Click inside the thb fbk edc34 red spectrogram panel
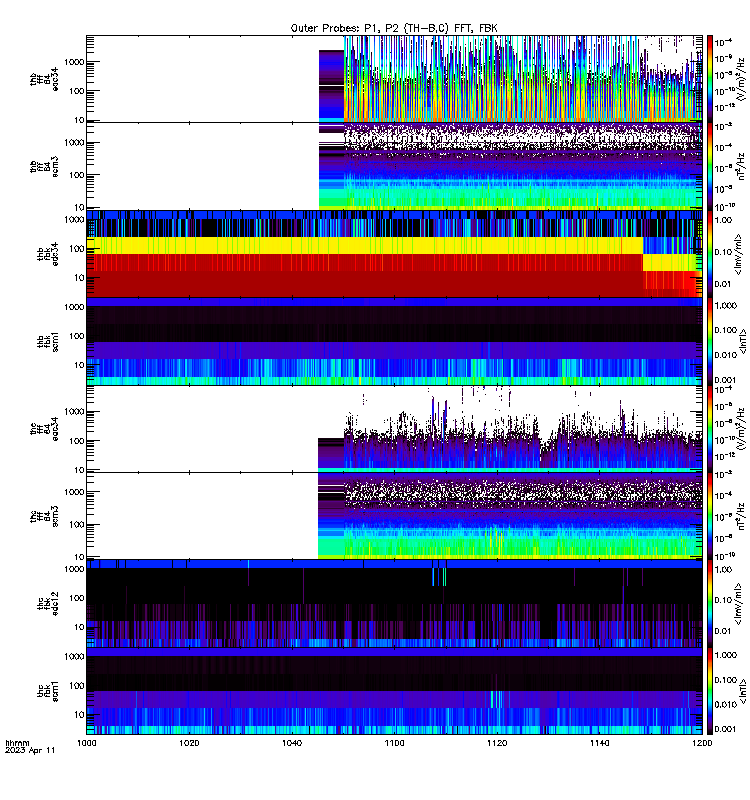The image size is (750, 800). (394, 254)
